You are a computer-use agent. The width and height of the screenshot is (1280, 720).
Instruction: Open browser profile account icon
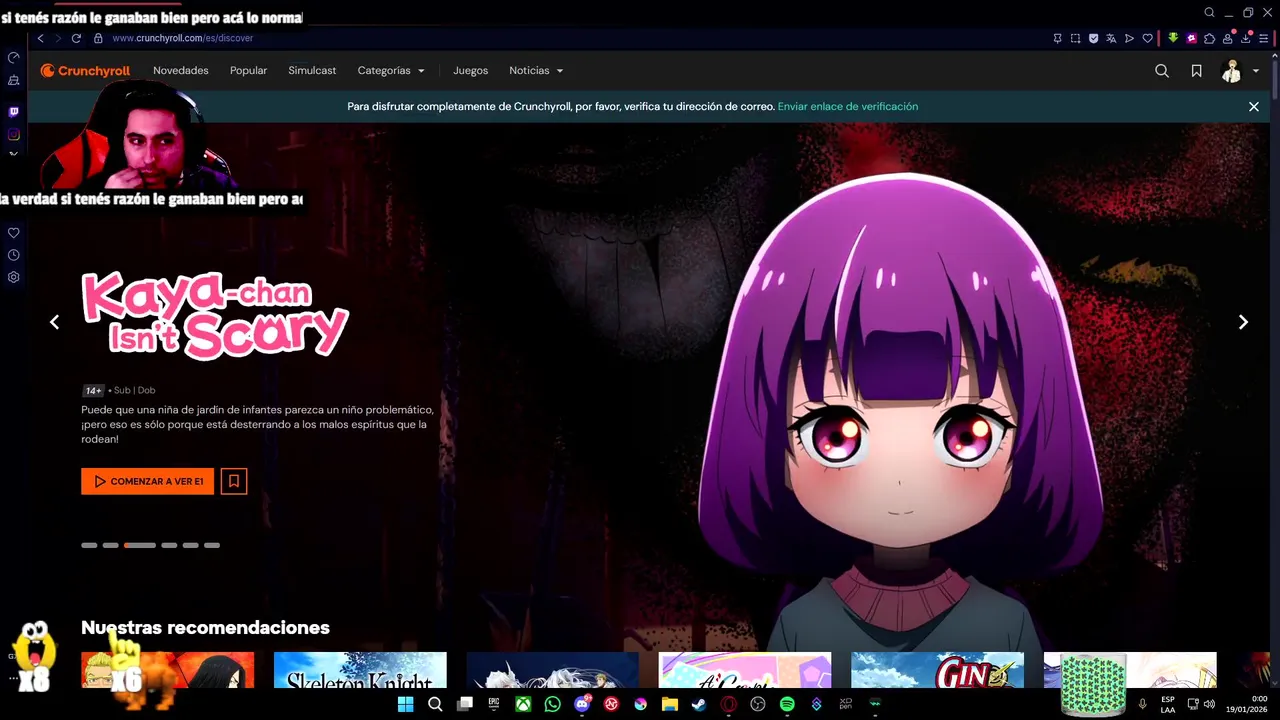point(1229,38)
